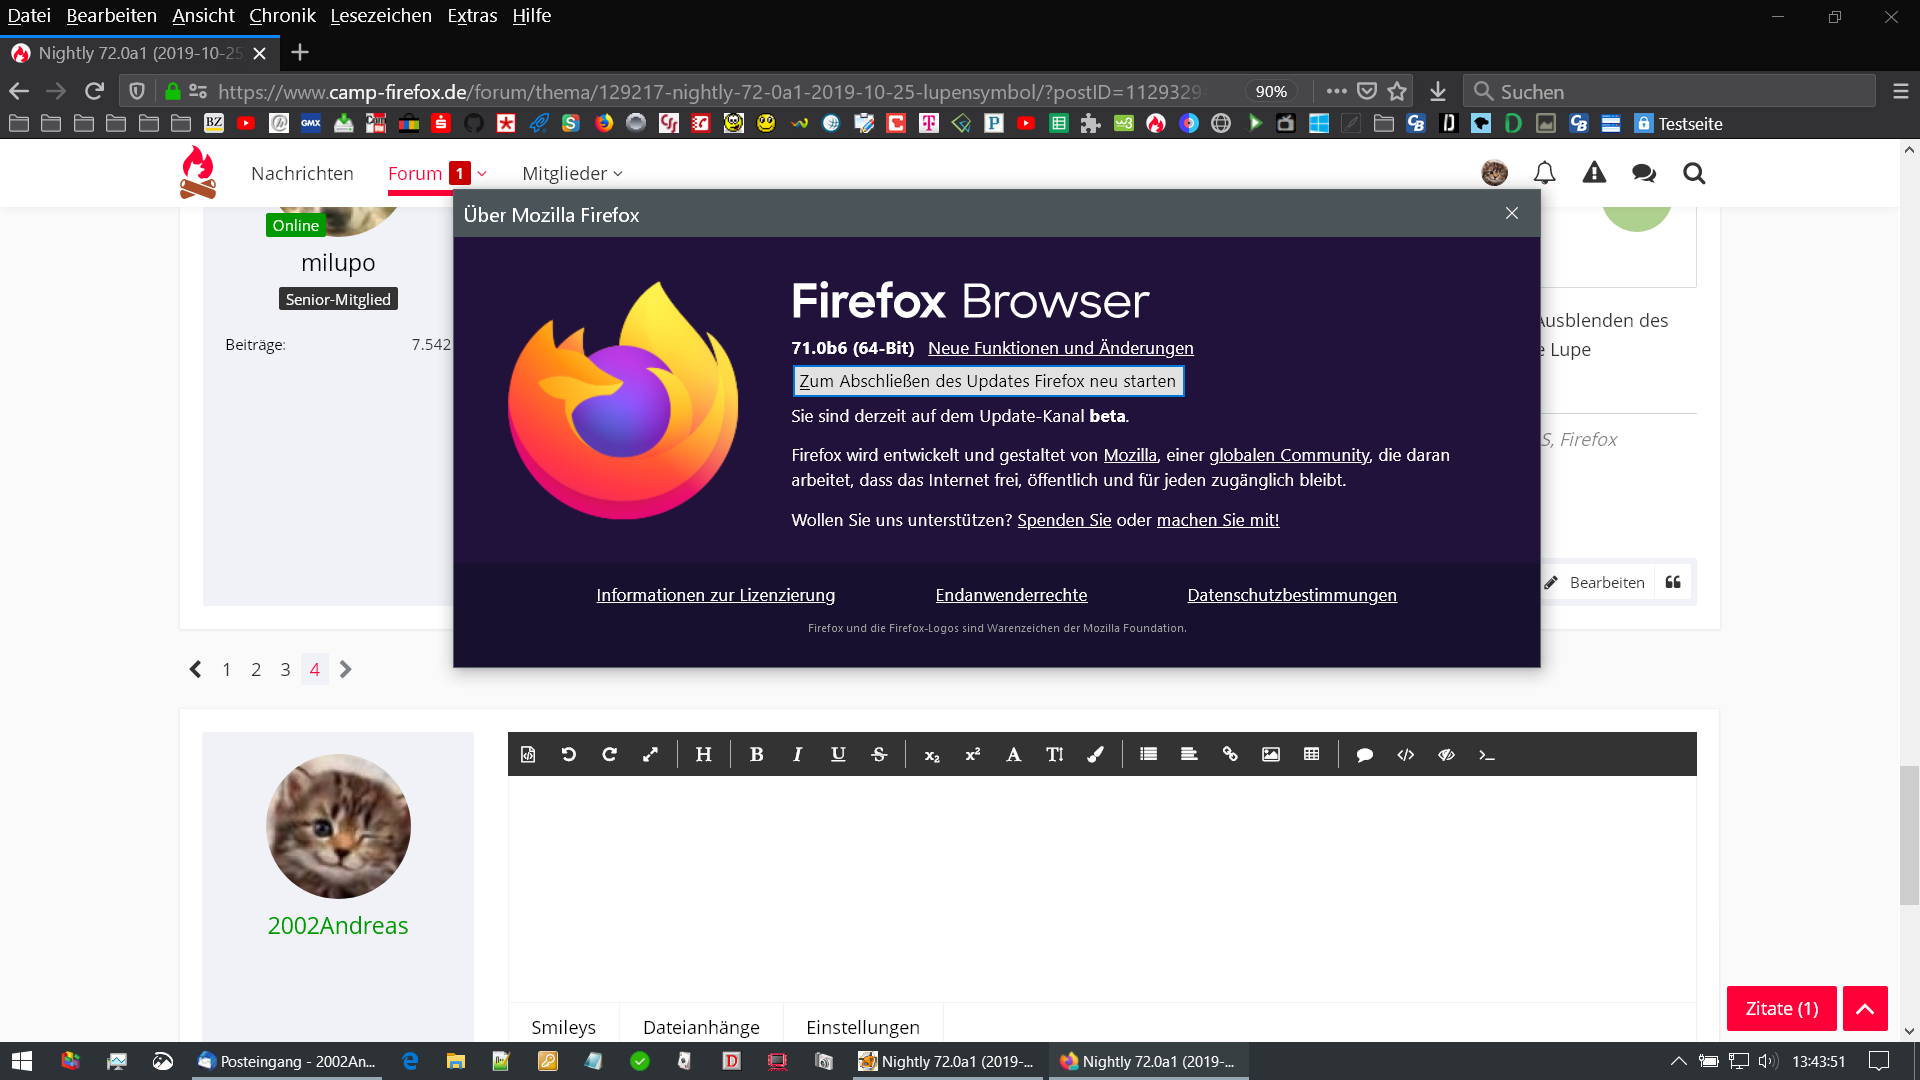Screen dimensions: 1920x1080
Task: Toggle bold formatting in the editor
Action: 756,754
